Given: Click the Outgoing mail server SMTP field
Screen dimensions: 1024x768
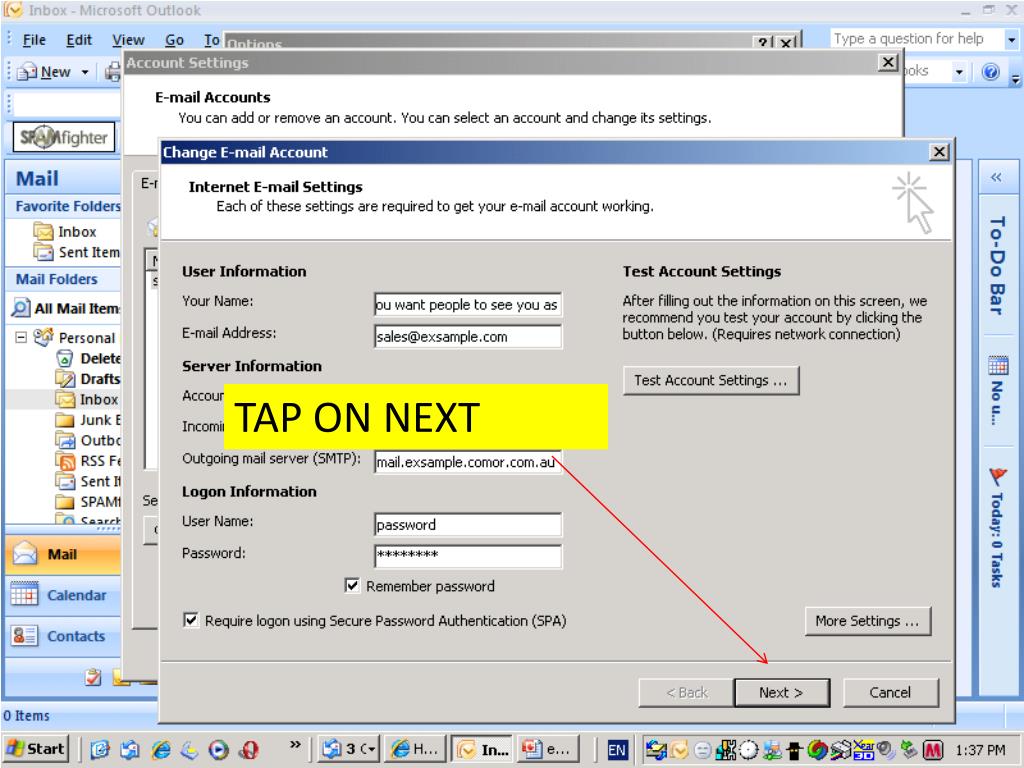Looking at the screenshot, I should (x=468, y=462).
